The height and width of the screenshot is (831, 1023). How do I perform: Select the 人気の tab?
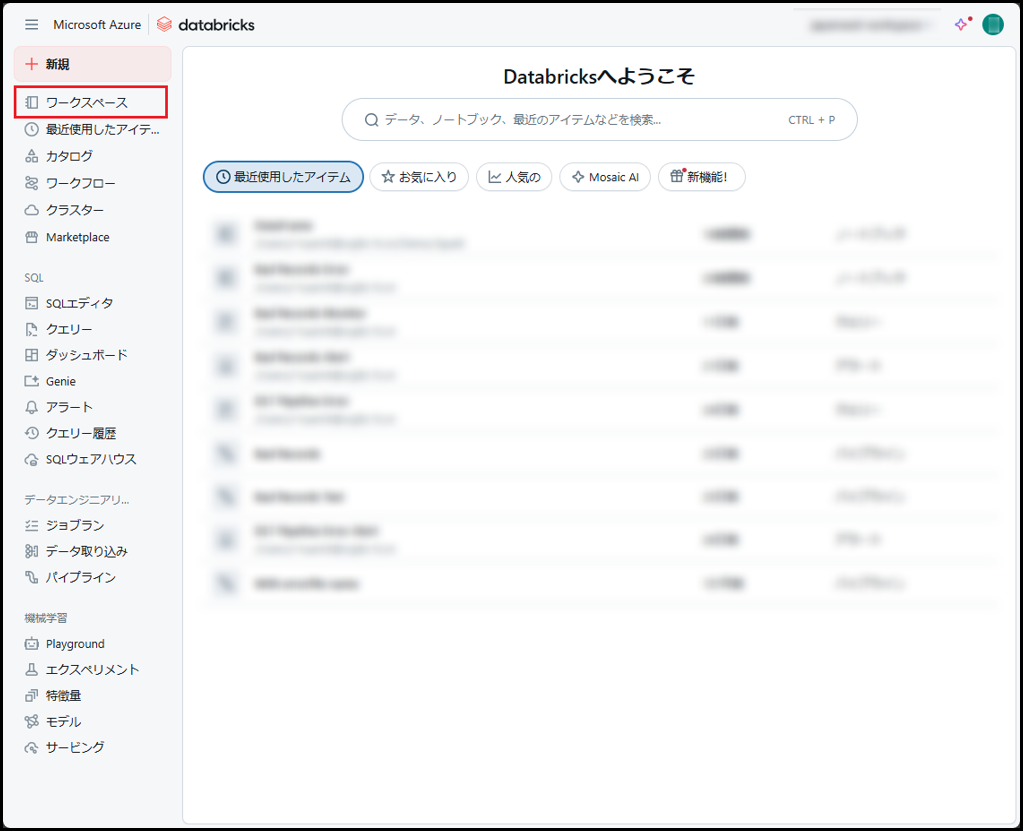(514, 177)
